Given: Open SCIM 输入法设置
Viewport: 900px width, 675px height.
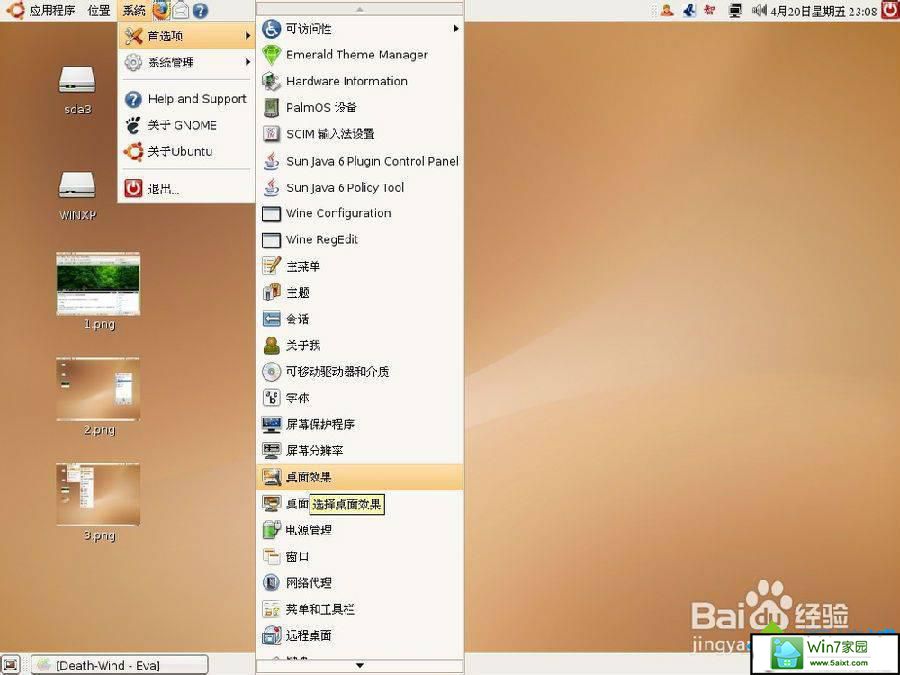Looking at the screenshot, I should 360,134.
